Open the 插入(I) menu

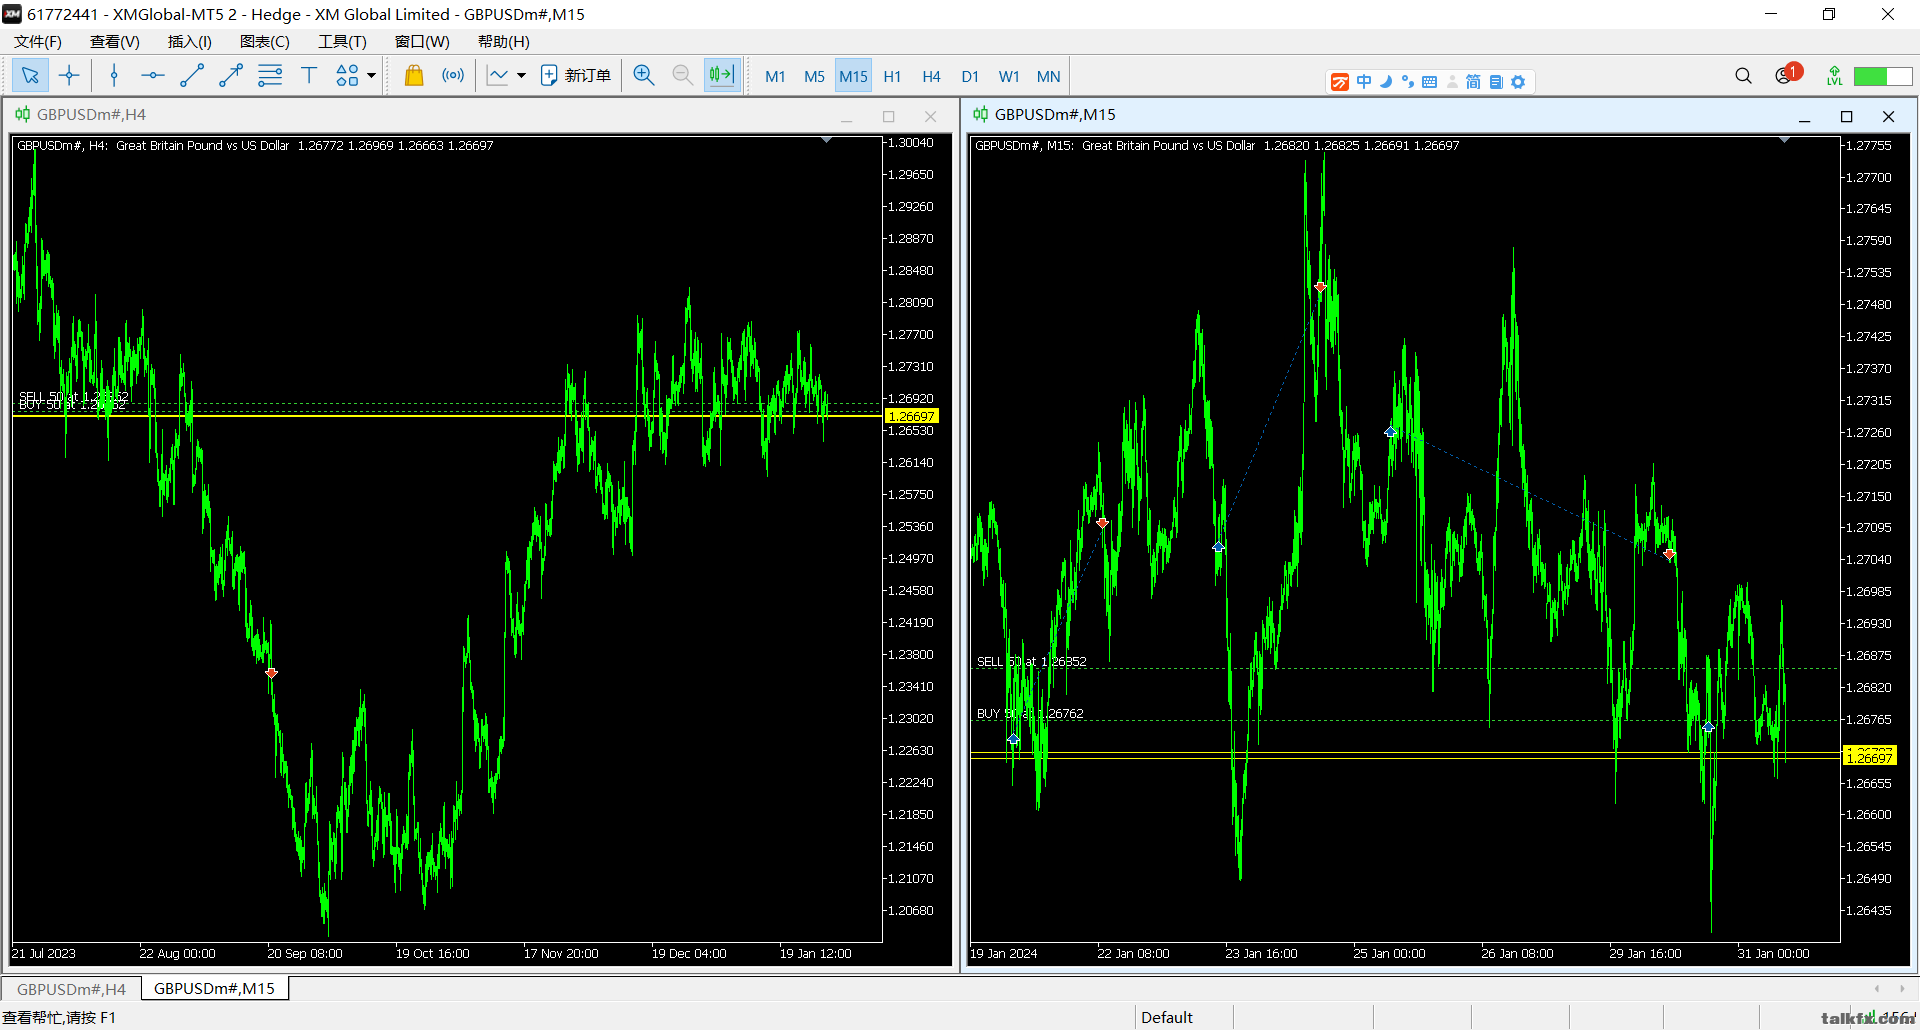[190, 41]
